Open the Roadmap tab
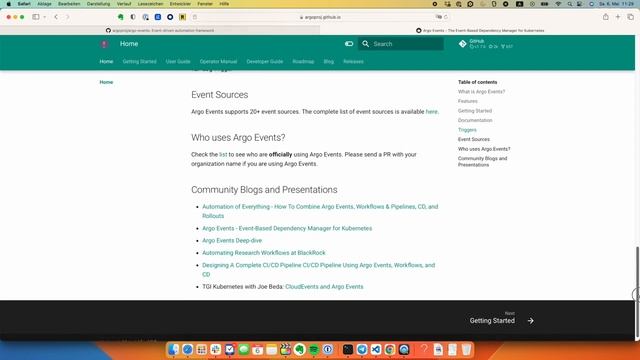This screenshot has width=640, height=360. point(303,61)
